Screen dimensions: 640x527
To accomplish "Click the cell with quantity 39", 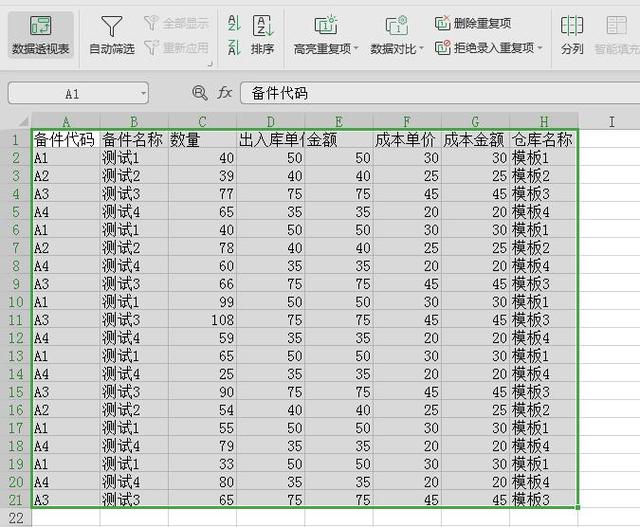I will click(202, 176).
